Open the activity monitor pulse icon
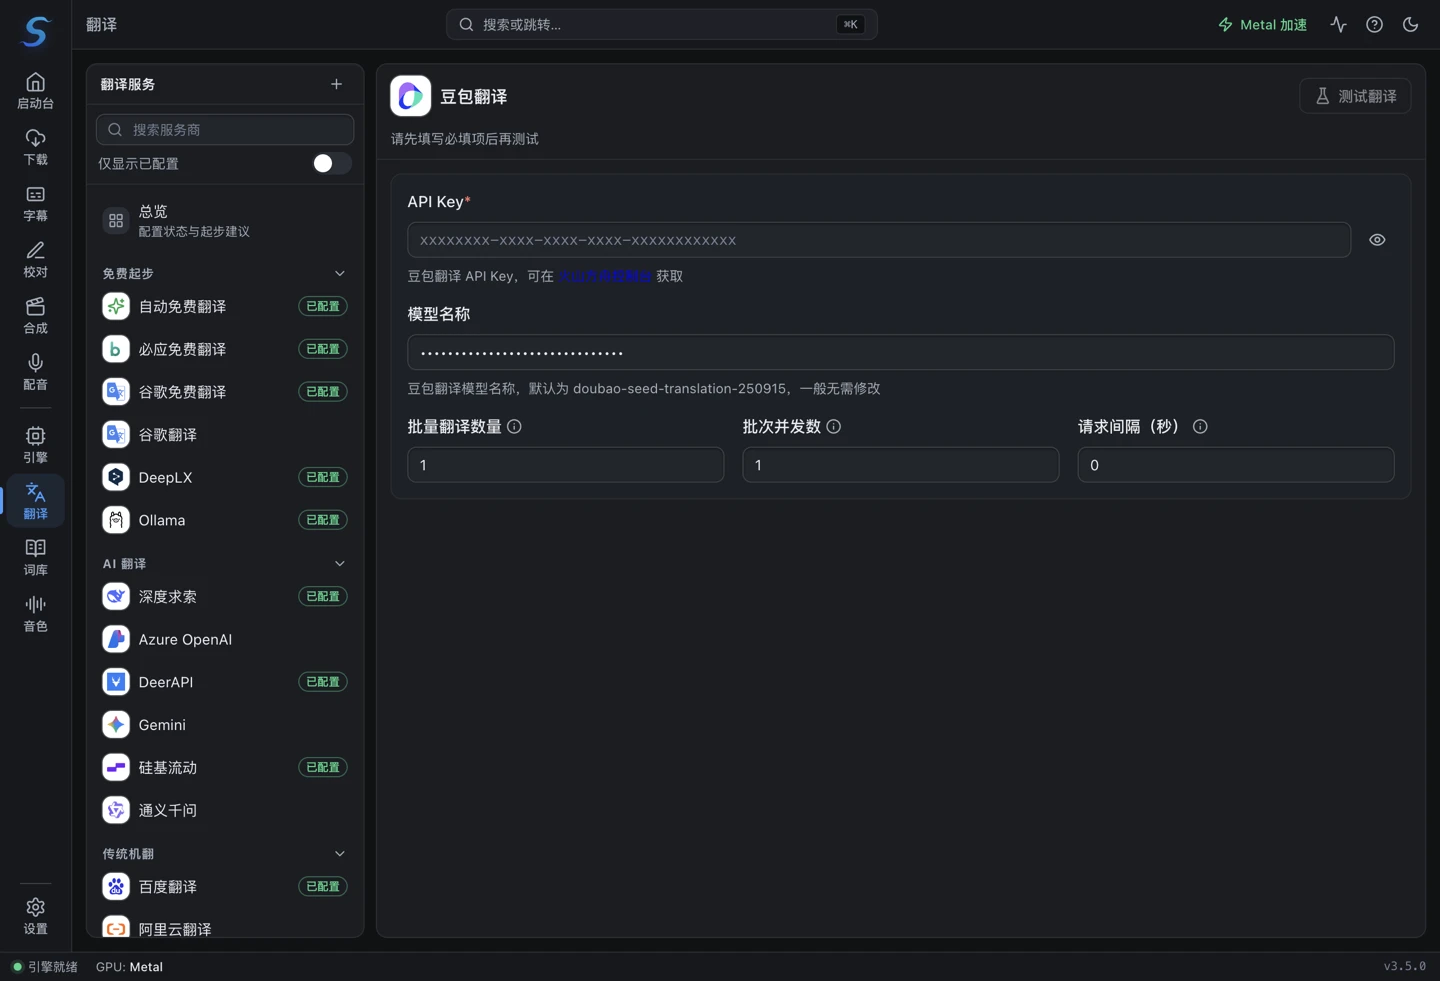1440x981 pixels. (x=1338, y=24)
